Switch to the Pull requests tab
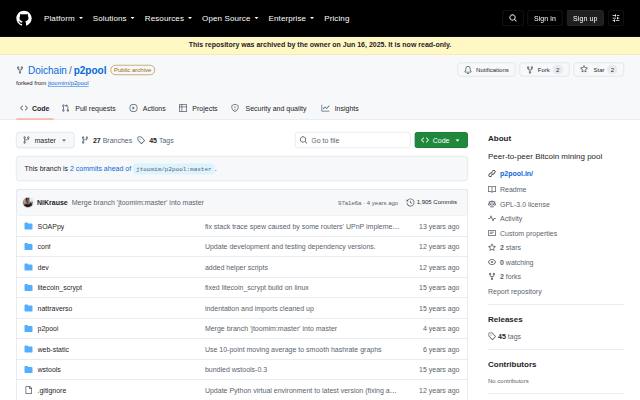Screen dimensions: 640x400 point(89,109)
